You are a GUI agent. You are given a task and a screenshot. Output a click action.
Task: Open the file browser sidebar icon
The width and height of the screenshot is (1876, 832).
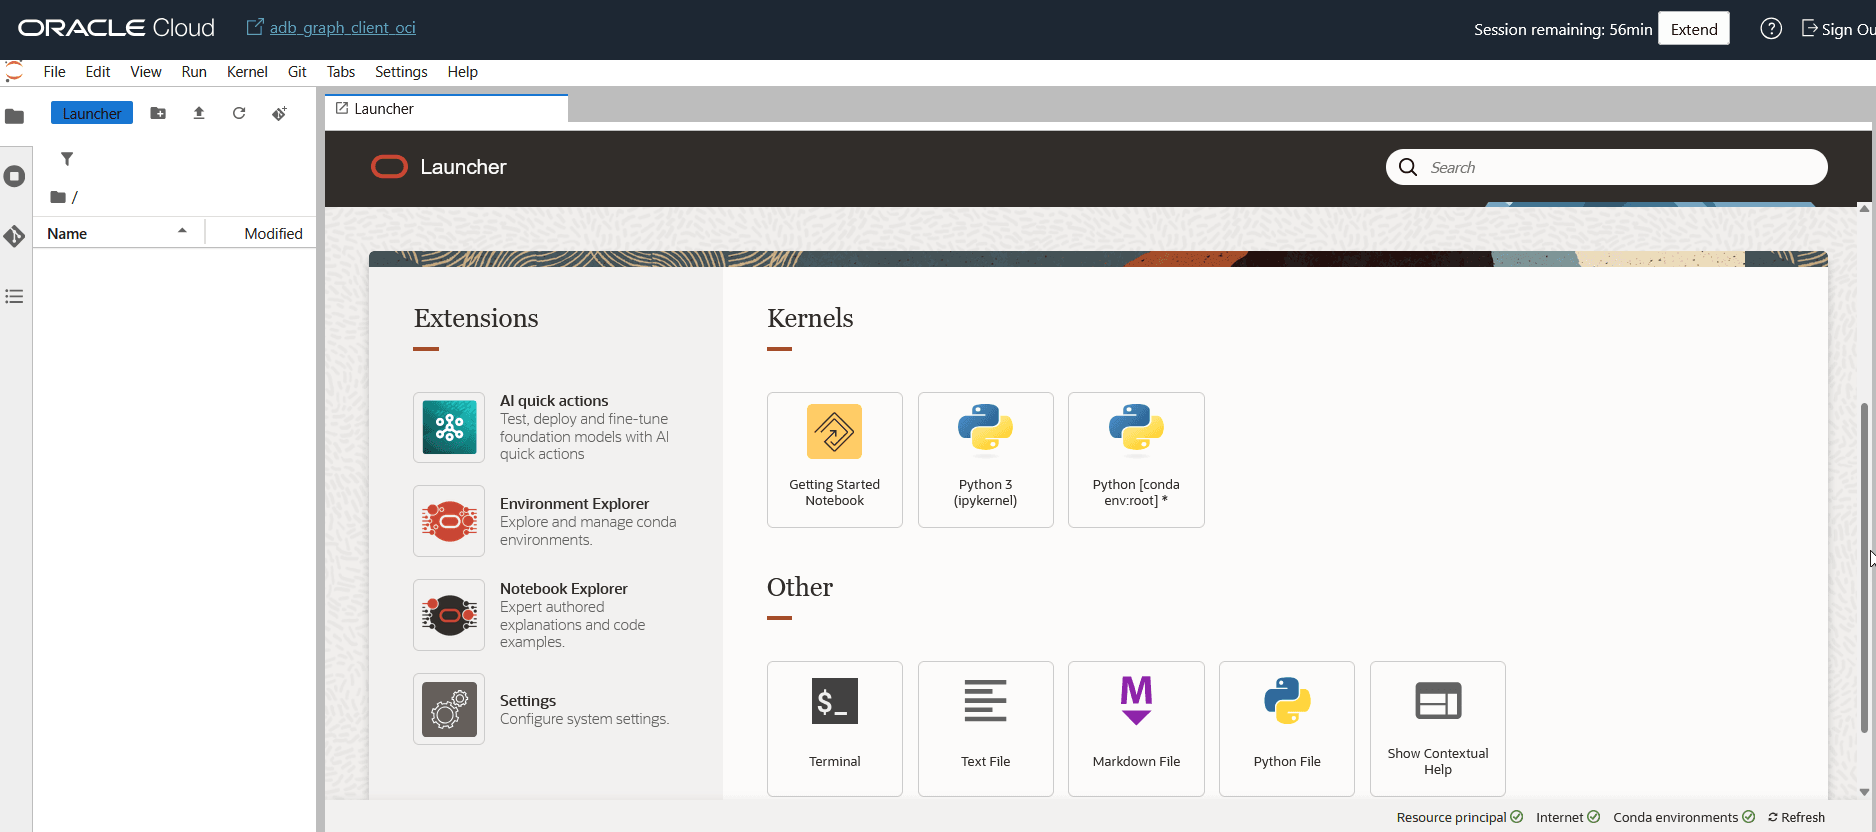click(14, 116)
